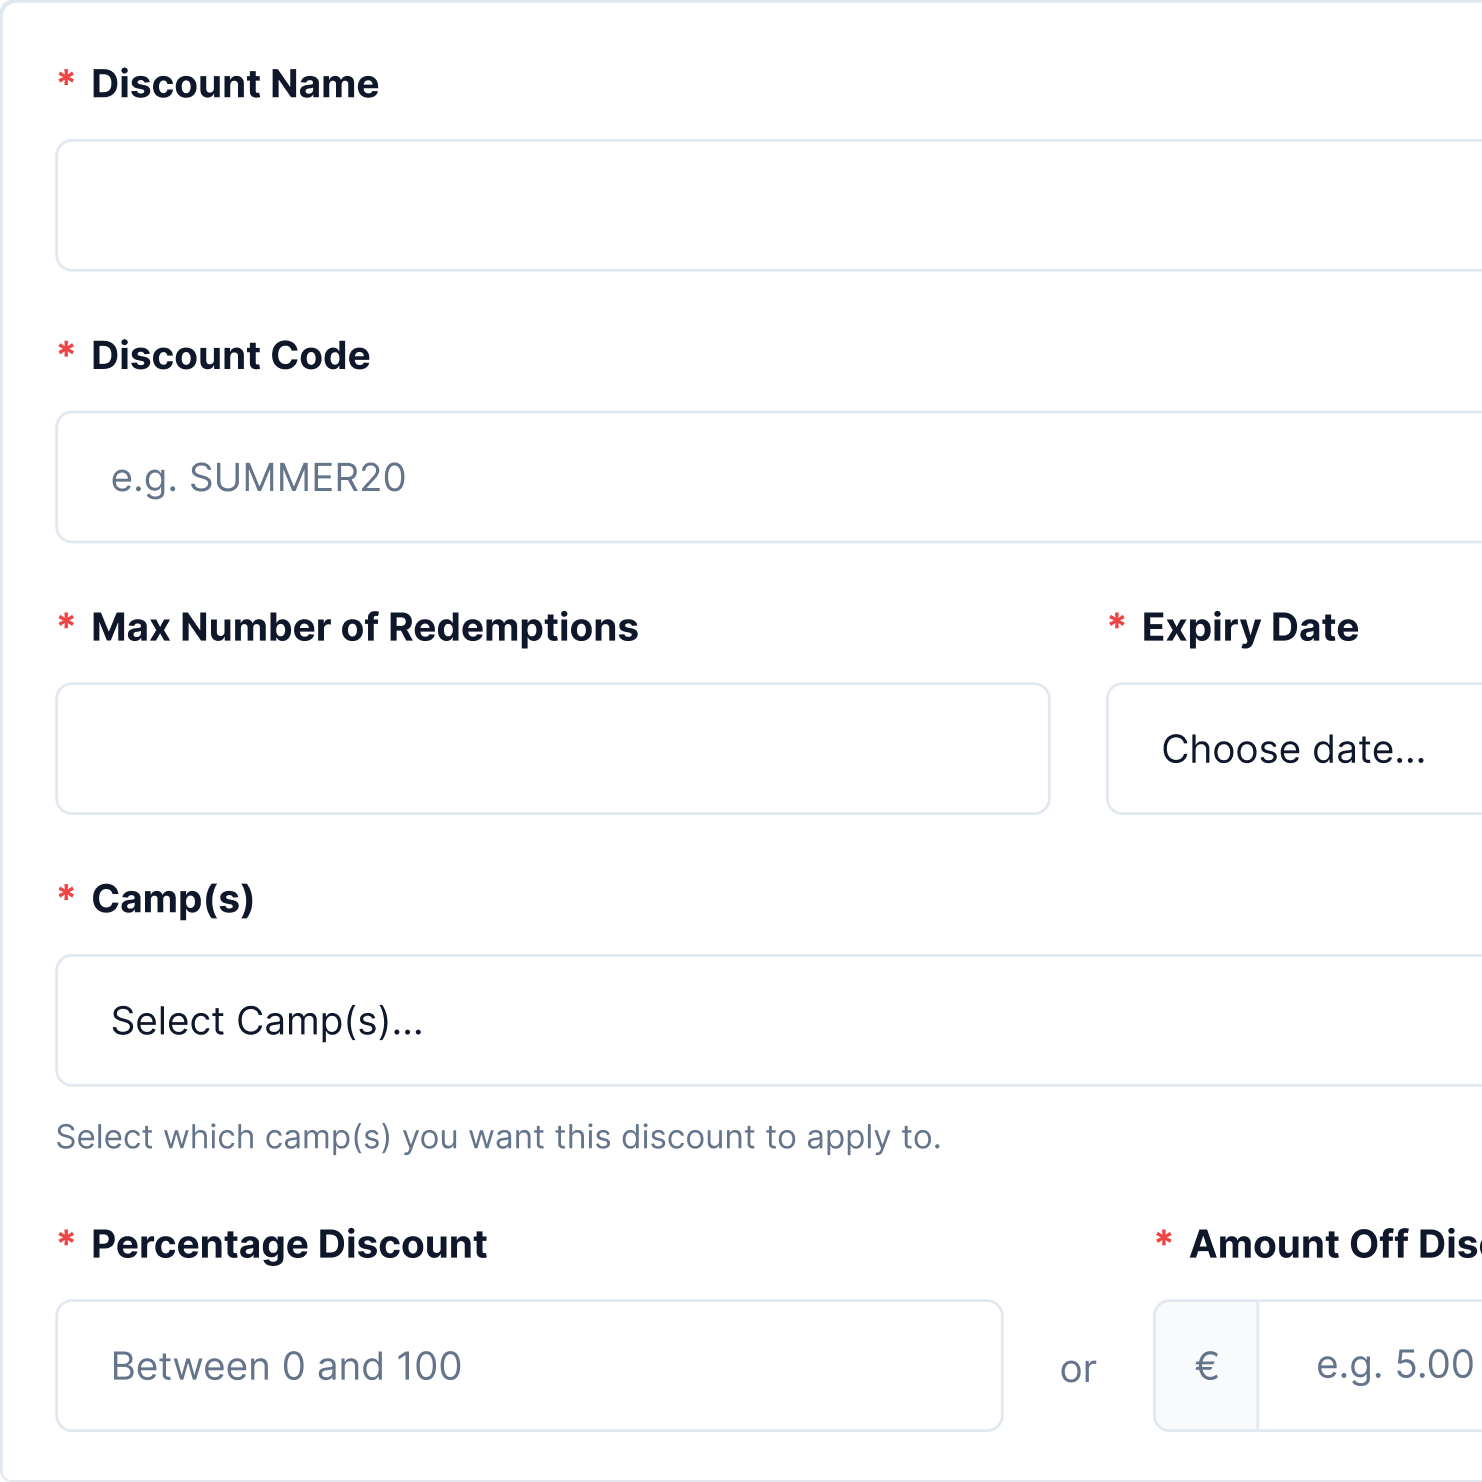Click the 'Camp(s)' field label
Screen dimensions: 1482x1482
(172, 900)
